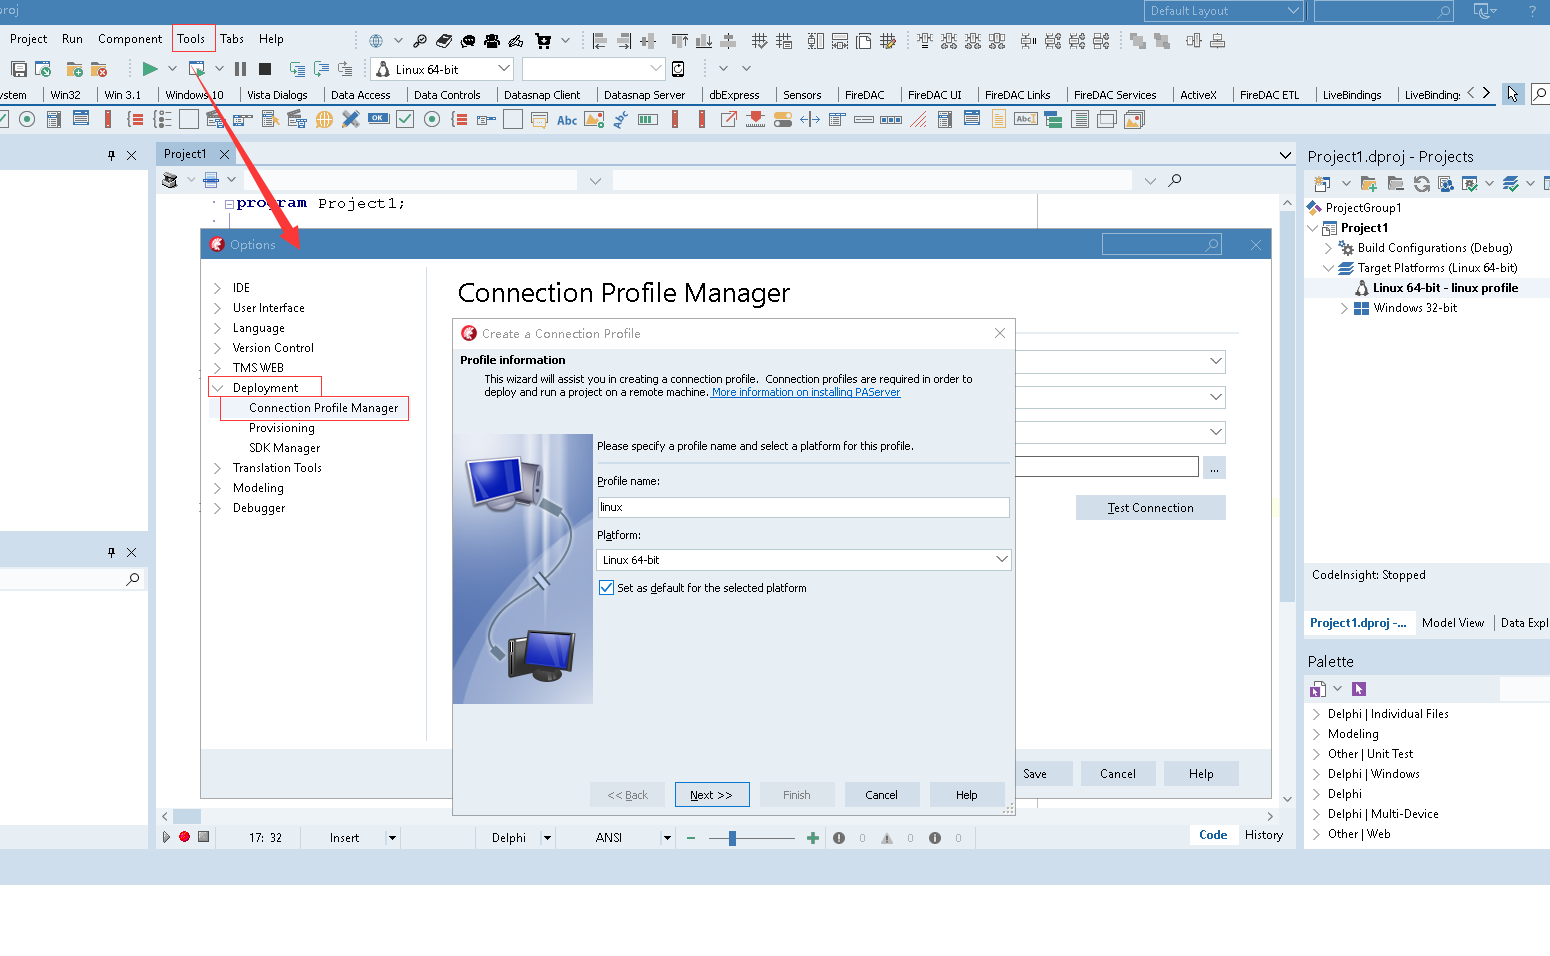Click the purple pointer icon in Palette panel
This screenshot has height=956, width=1550.
coord(1358,689)
